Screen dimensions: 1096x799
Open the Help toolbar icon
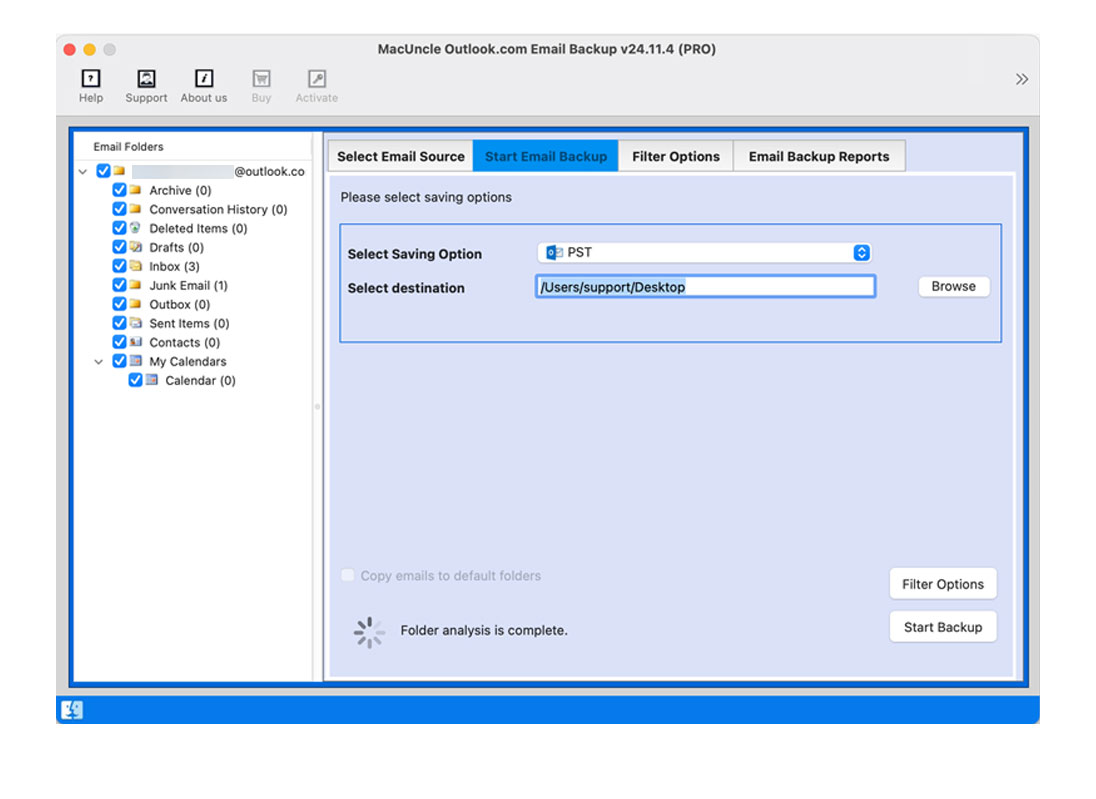(x=91, y=79)
